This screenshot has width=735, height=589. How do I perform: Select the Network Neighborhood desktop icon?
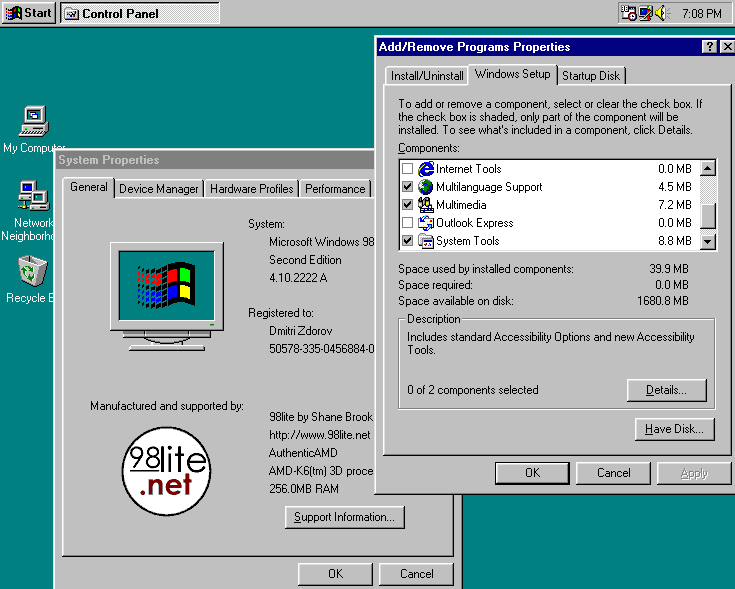28,211
